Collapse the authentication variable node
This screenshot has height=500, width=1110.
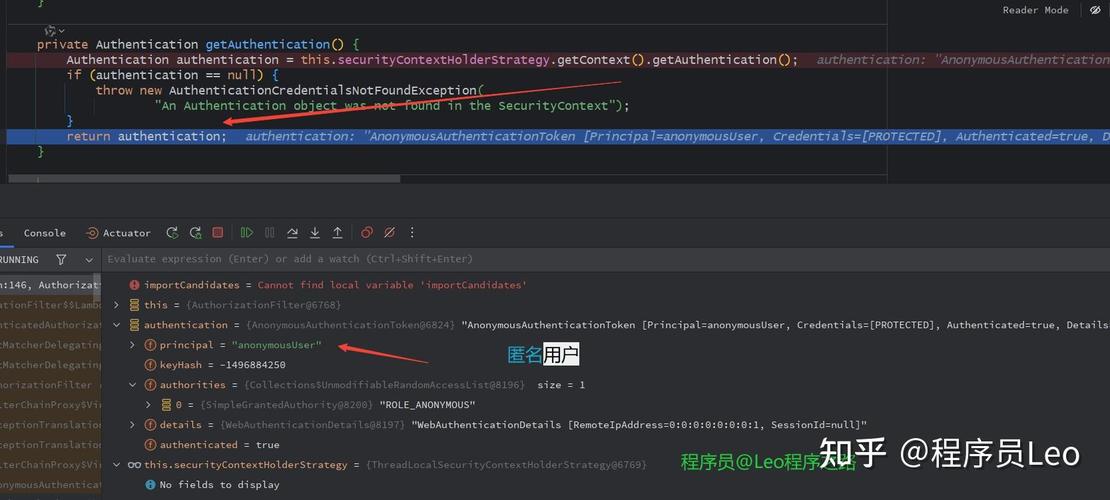tap(117, 325)
